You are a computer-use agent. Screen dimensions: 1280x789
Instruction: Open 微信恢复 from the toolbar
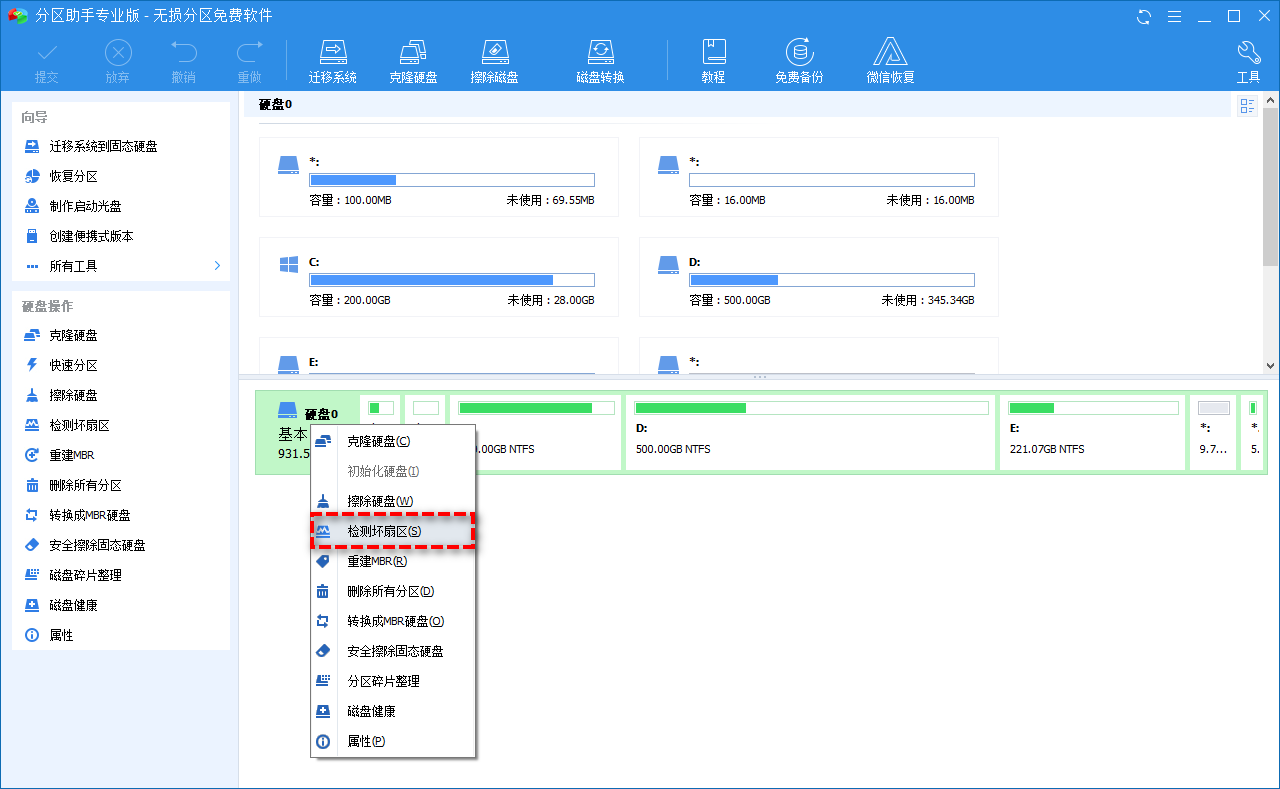coord(890,61)
